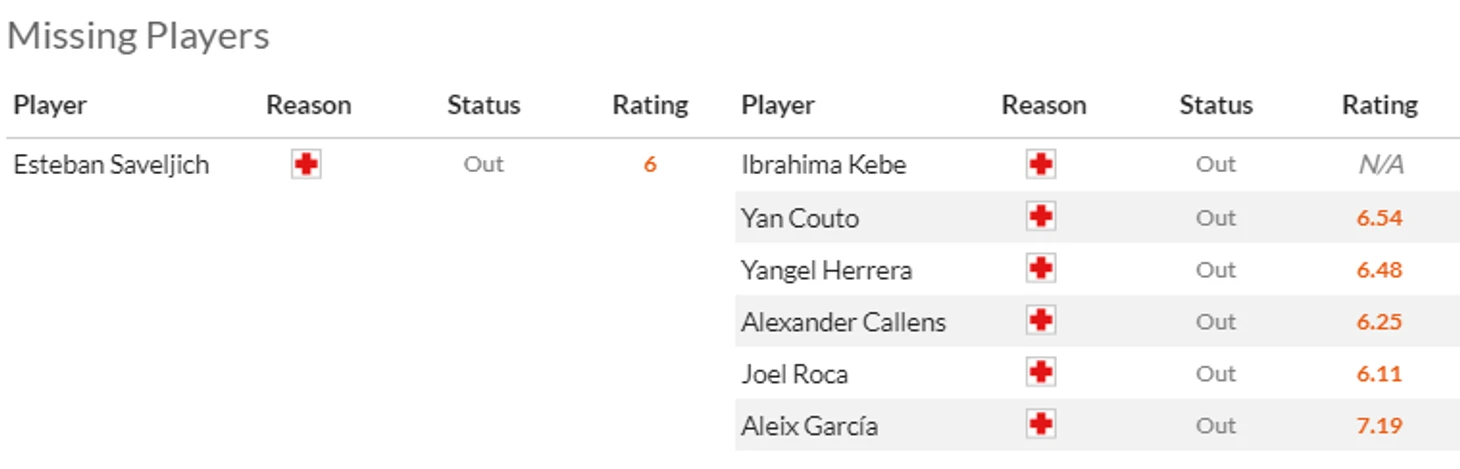Open Esteban Saveljich player link
1460x469 pixels.
click(x=111, y=165)
